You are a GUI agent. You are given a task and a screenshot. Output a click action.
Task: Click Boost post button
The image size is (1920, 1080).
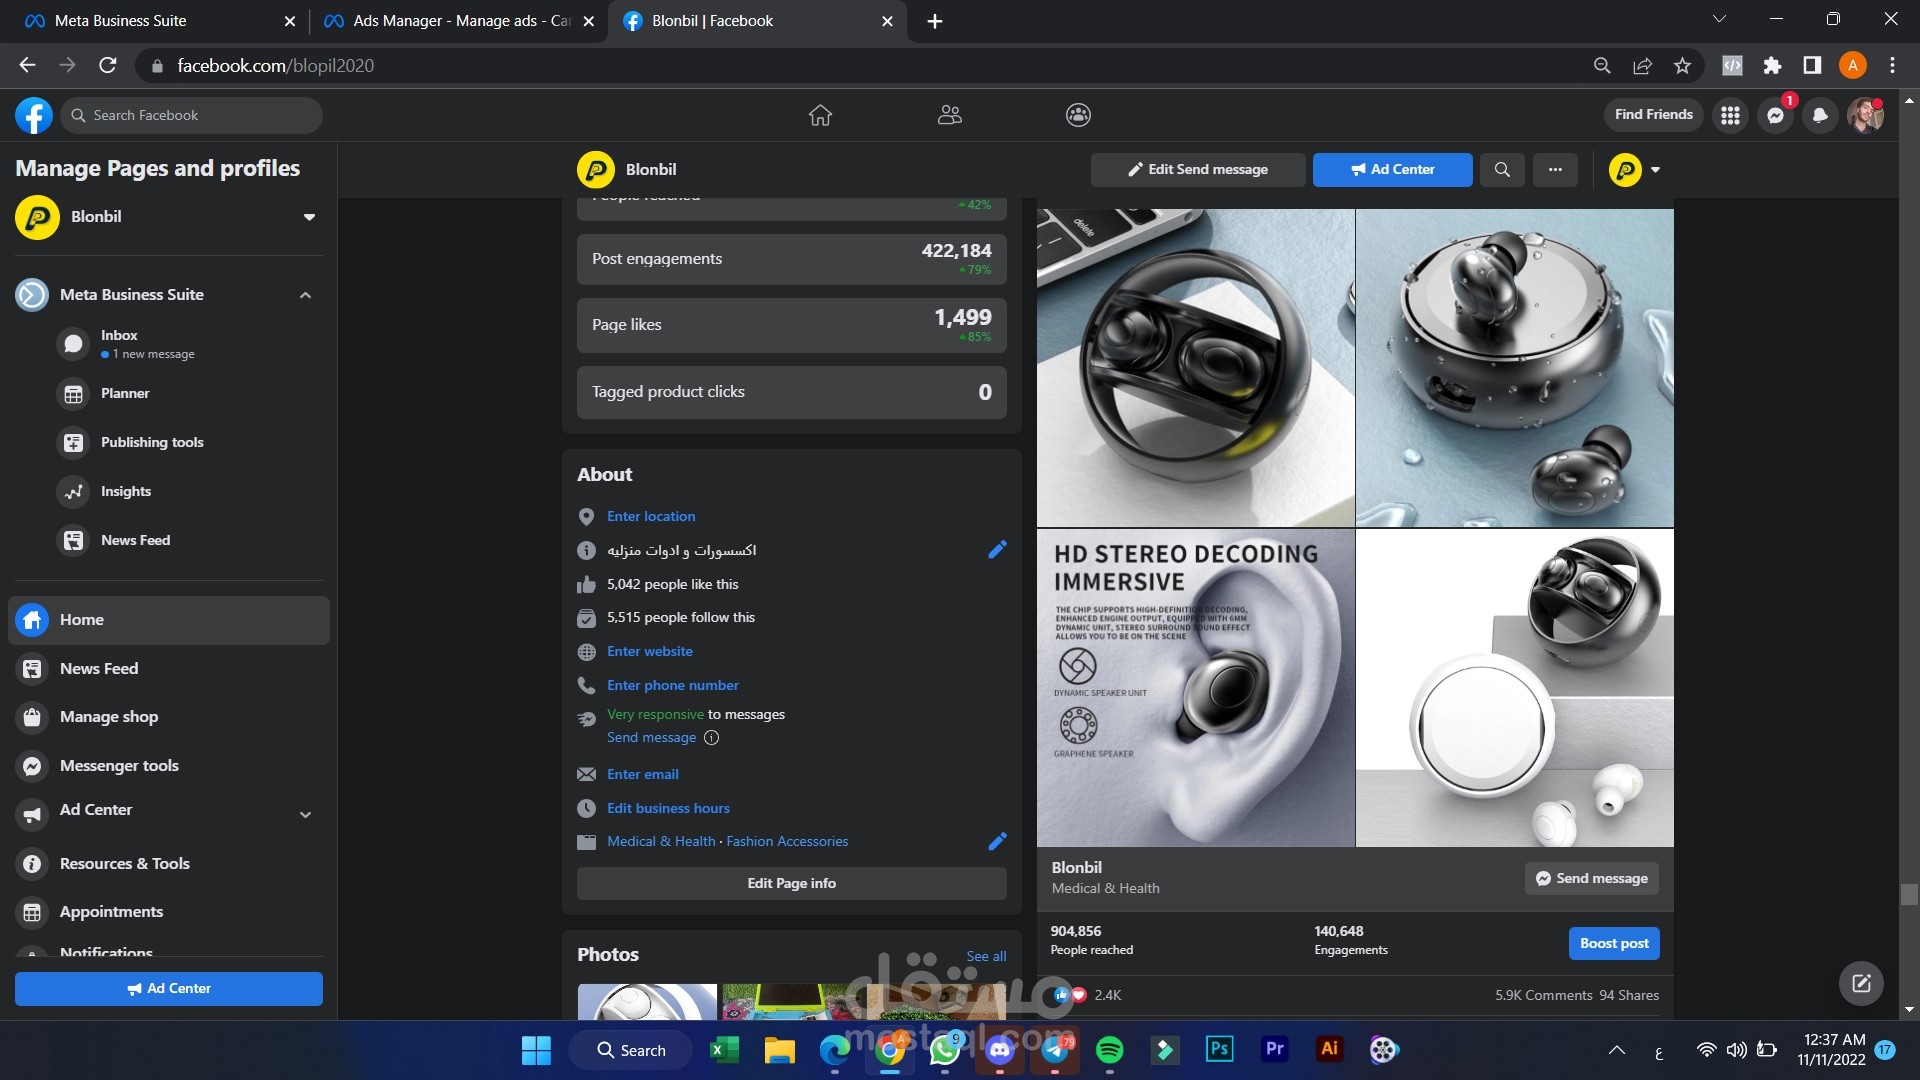pyautogui.click(x=1614, y=943)
